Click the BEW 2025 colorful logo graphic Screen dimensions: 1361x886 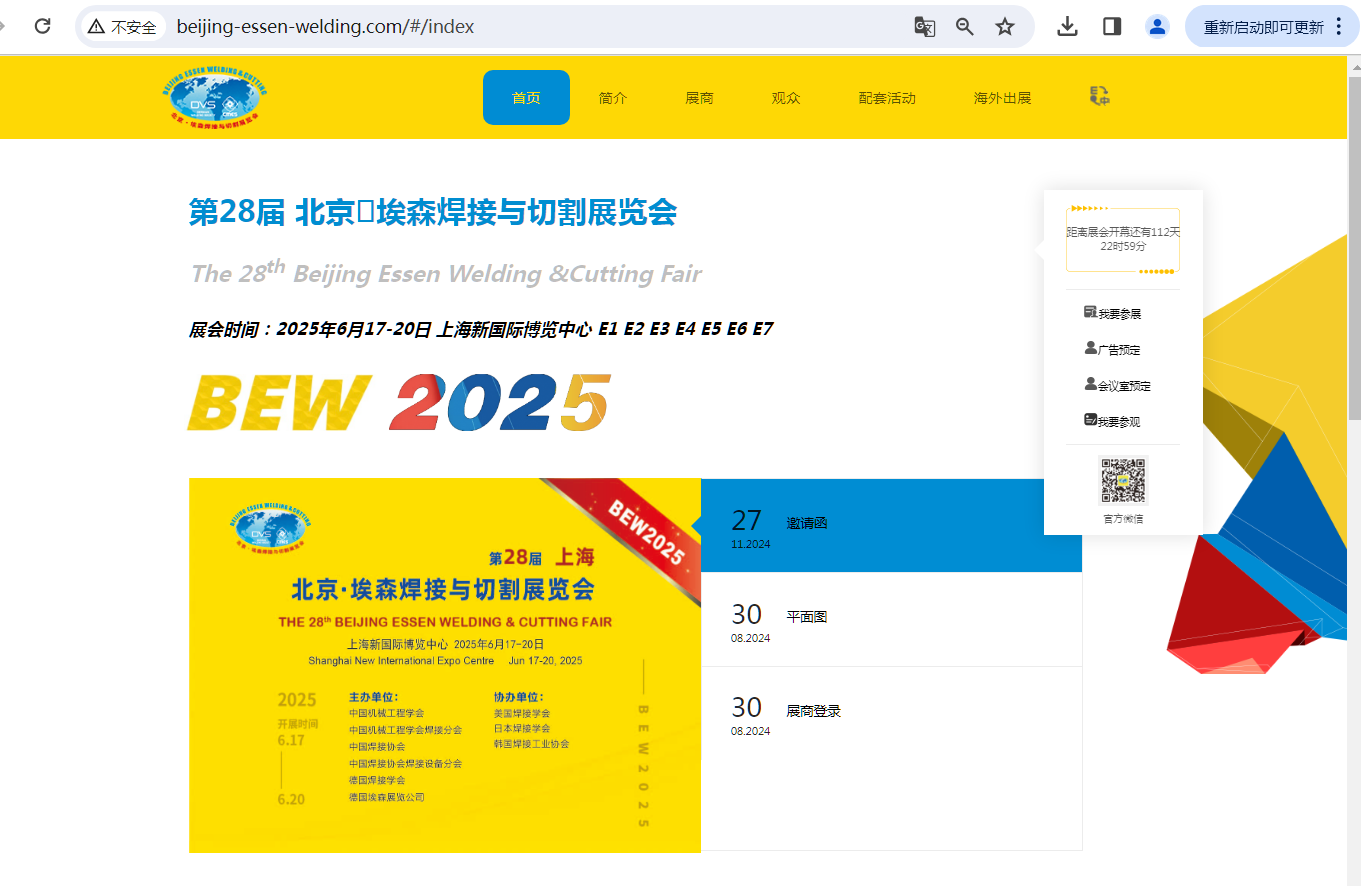[399, 403]
